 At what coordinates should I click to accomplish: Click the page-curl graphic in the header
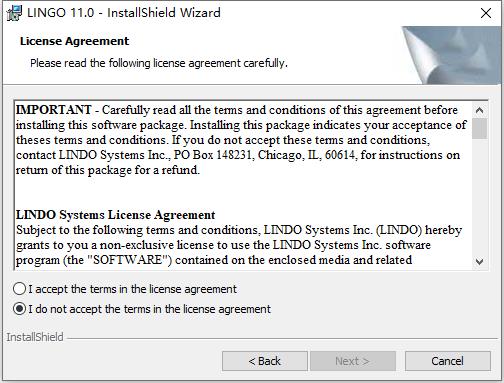(452, 55)
